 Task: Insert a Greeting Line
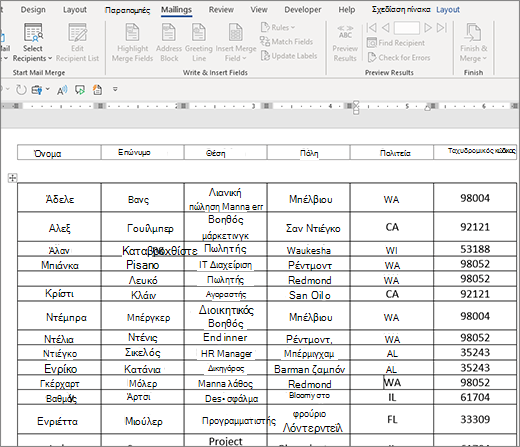(x=199, y=43)
